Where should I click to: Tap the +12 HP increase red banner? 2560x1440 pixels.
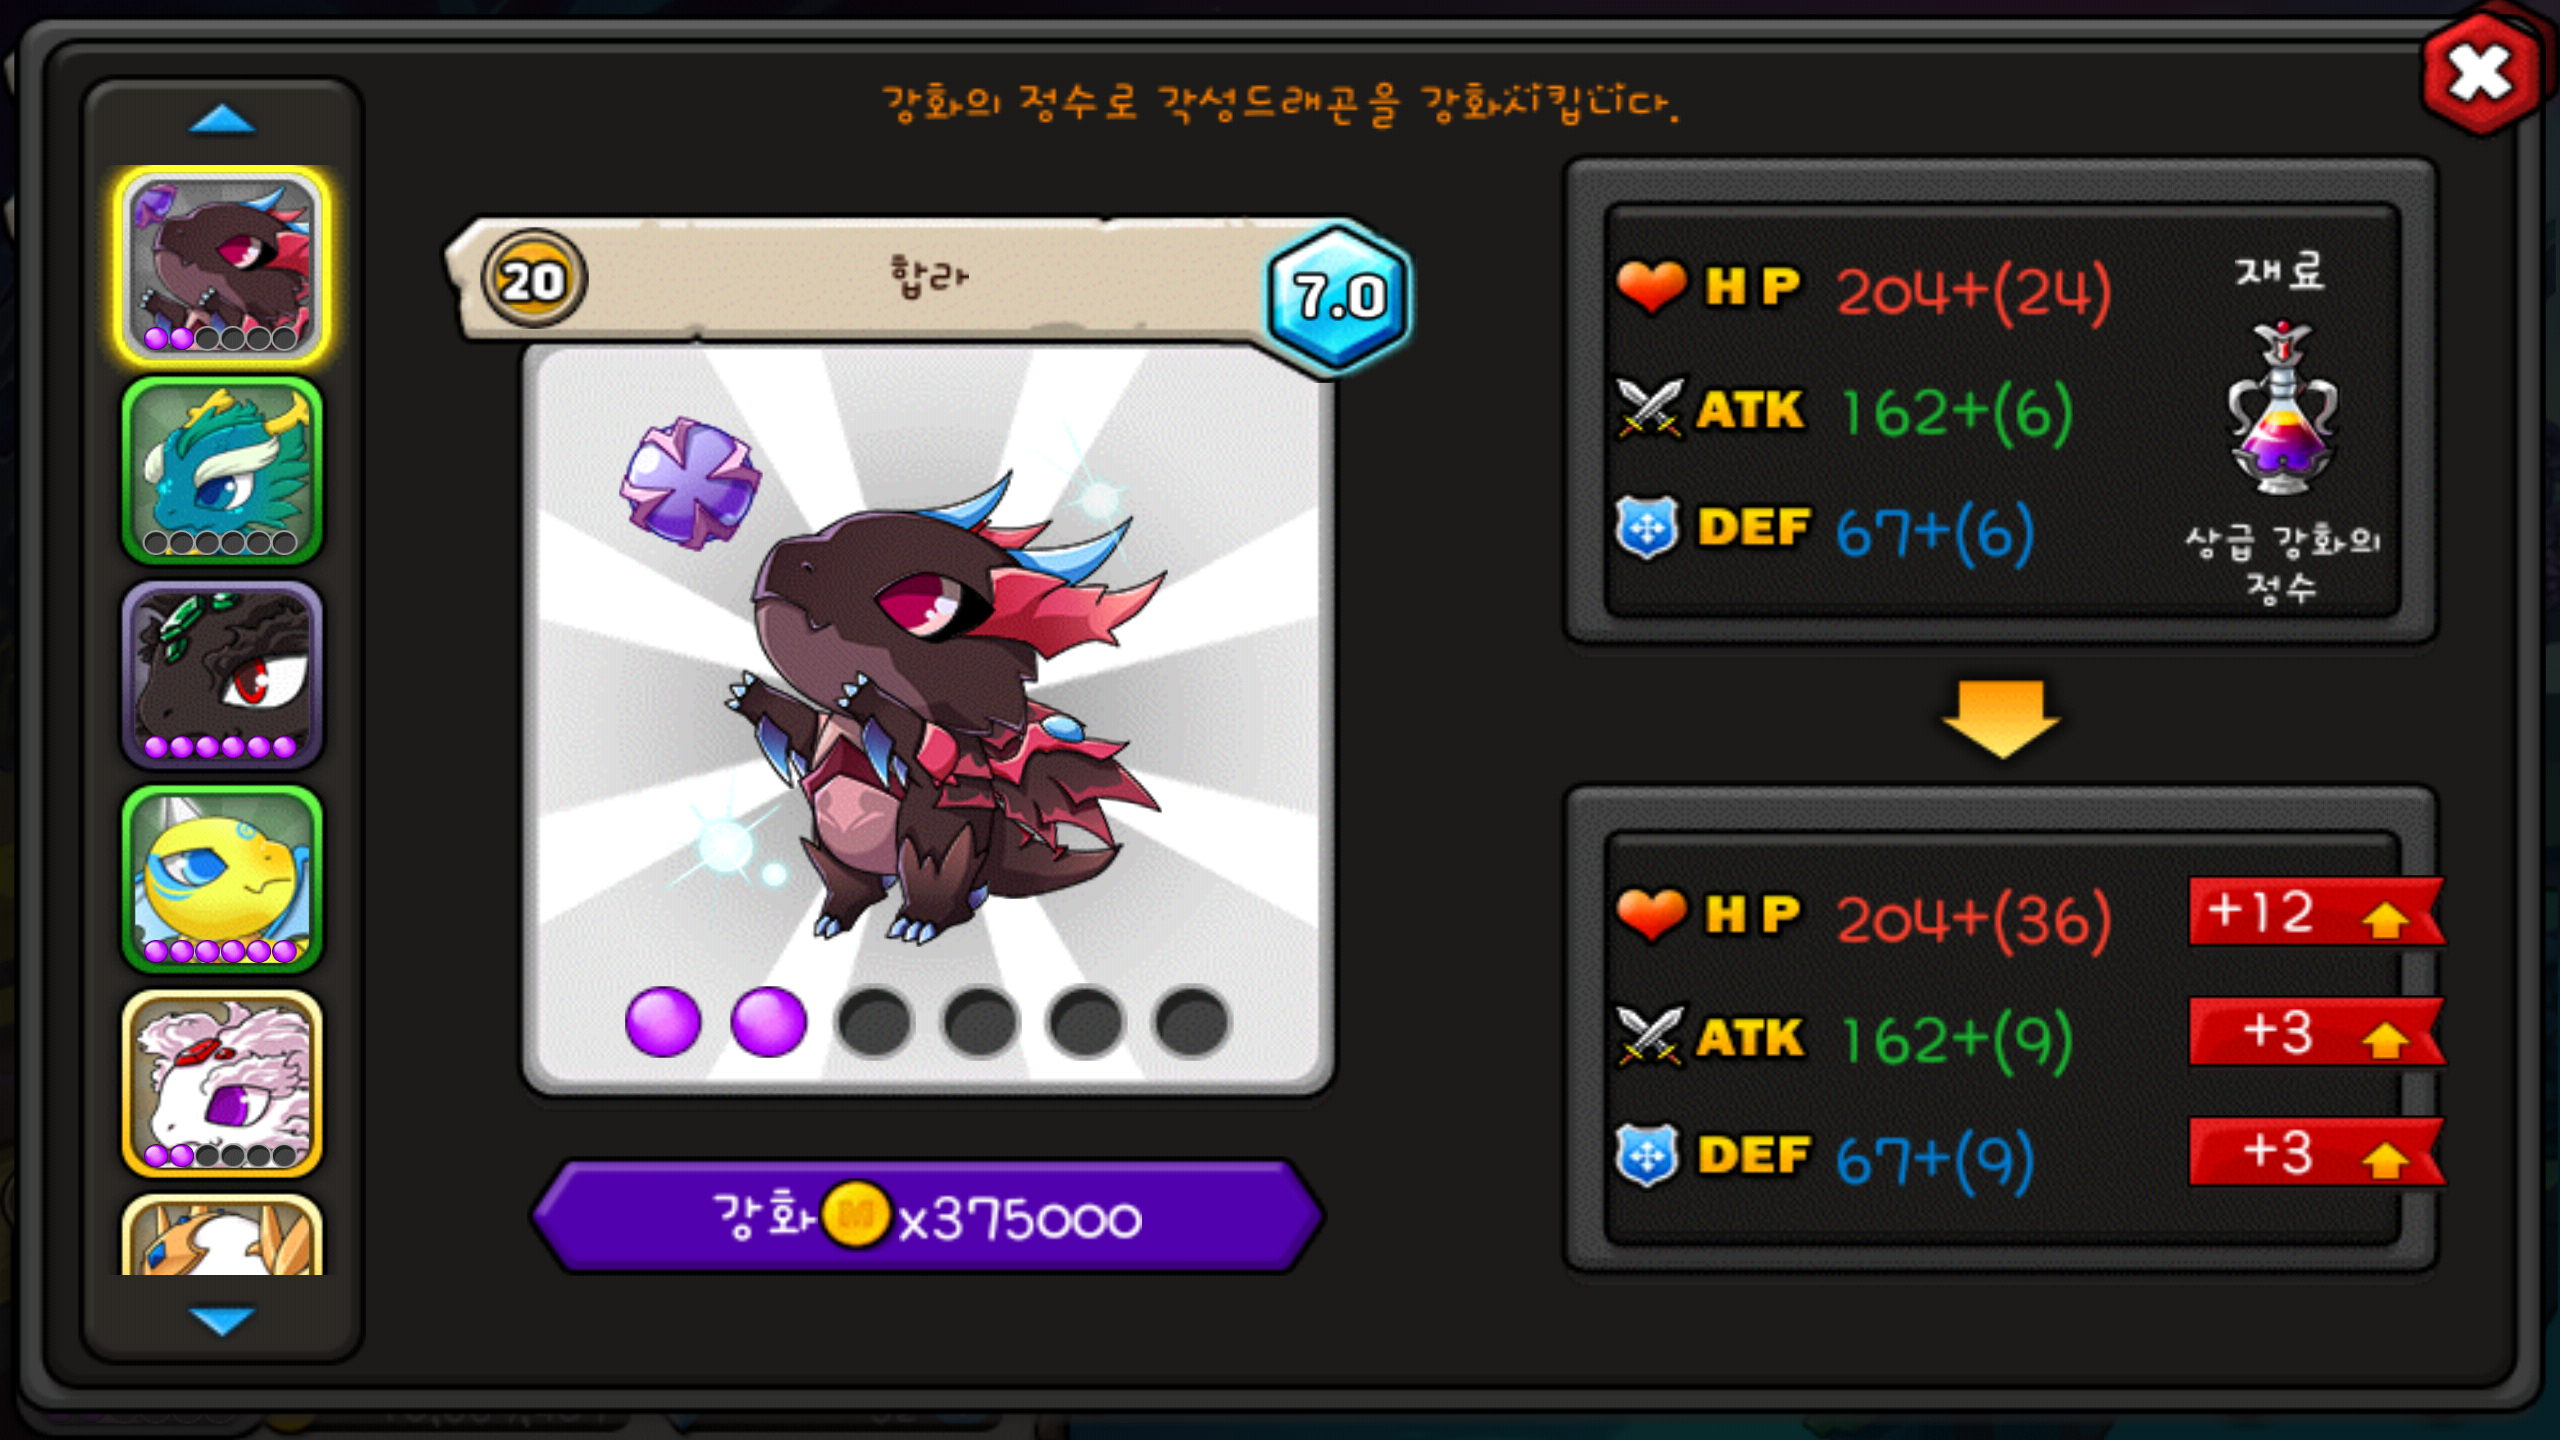point(2316,912)
